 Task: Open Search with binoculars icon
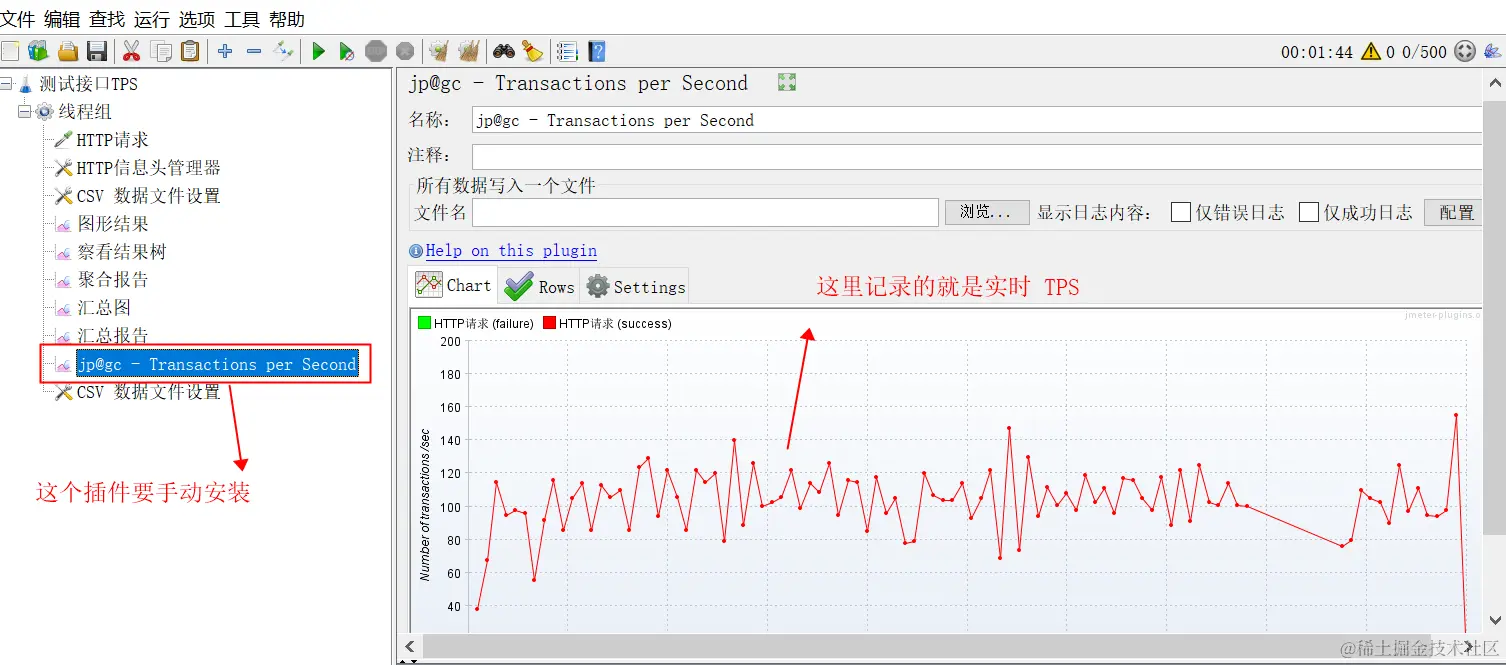503,51
